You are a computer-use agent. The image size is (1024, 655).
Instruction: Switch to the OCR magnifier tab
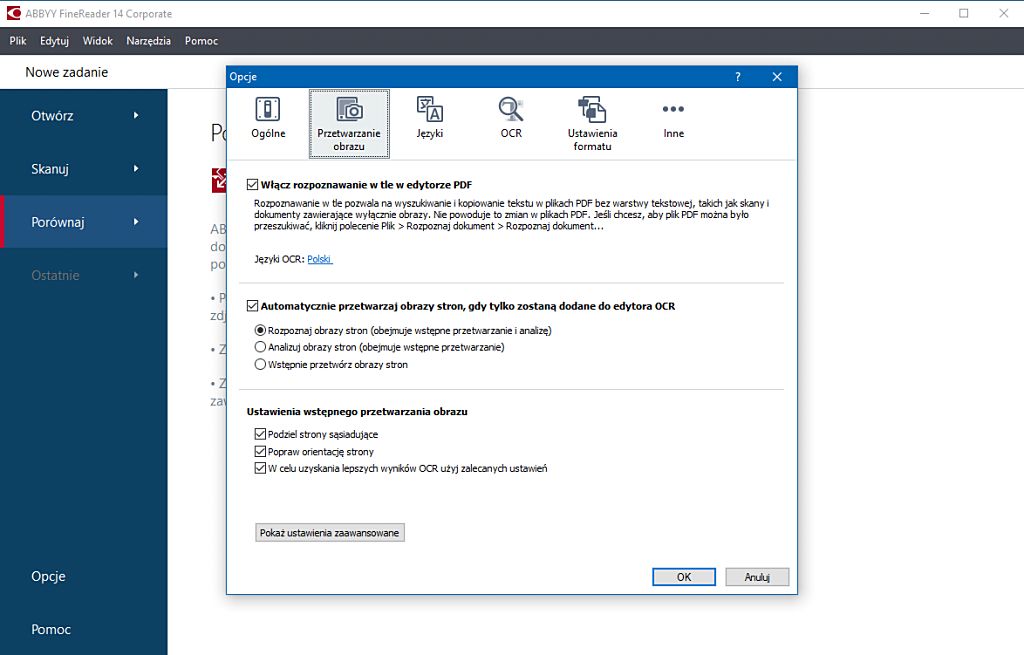click(x=511, y=110)
